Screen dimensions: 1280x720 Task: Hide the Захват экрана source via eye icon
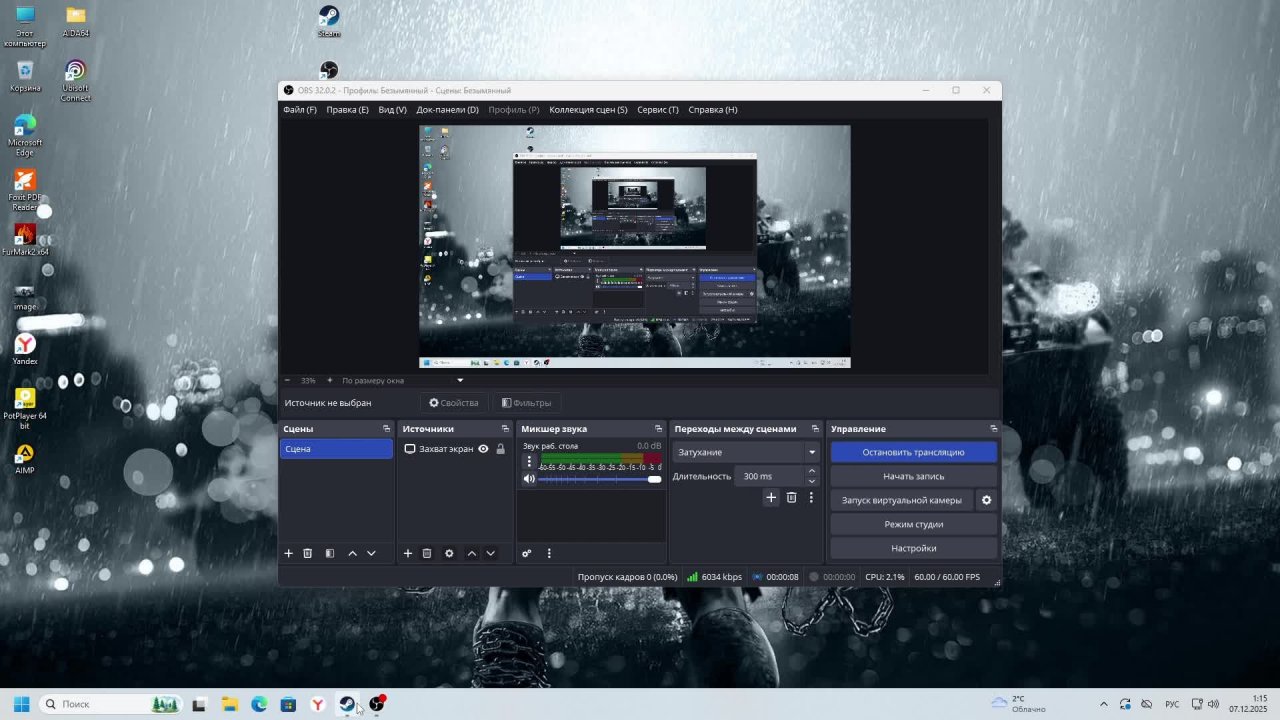point(483,449)
